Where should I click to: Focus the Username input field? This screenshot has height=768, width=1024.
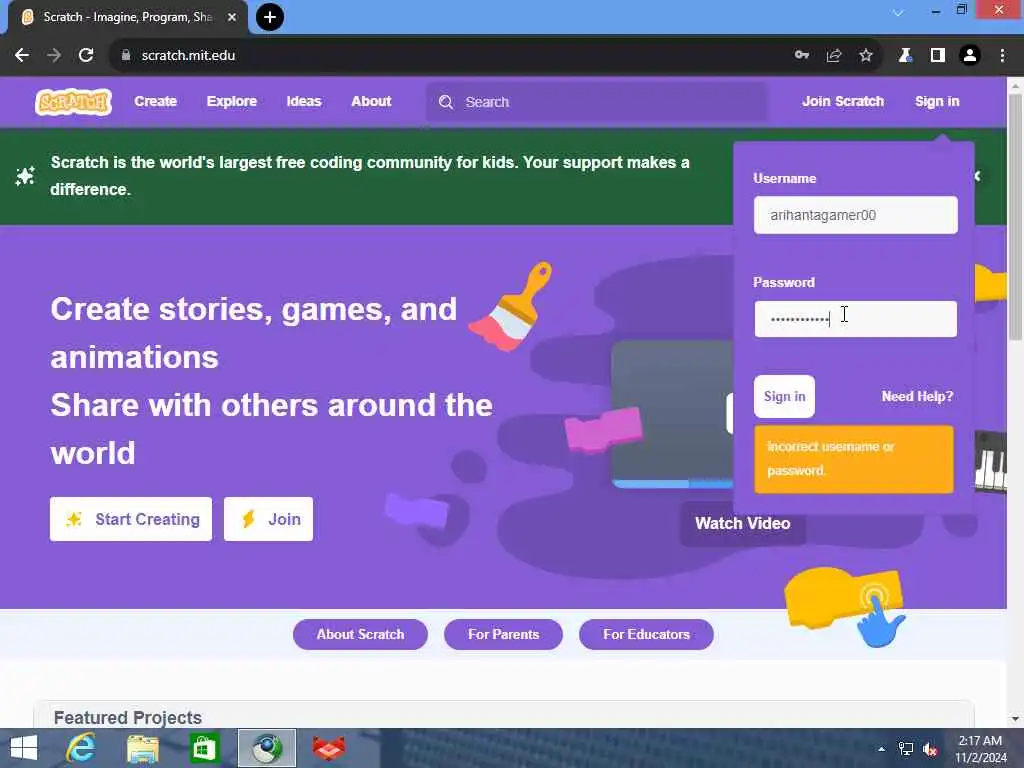[x=856, y=215]
